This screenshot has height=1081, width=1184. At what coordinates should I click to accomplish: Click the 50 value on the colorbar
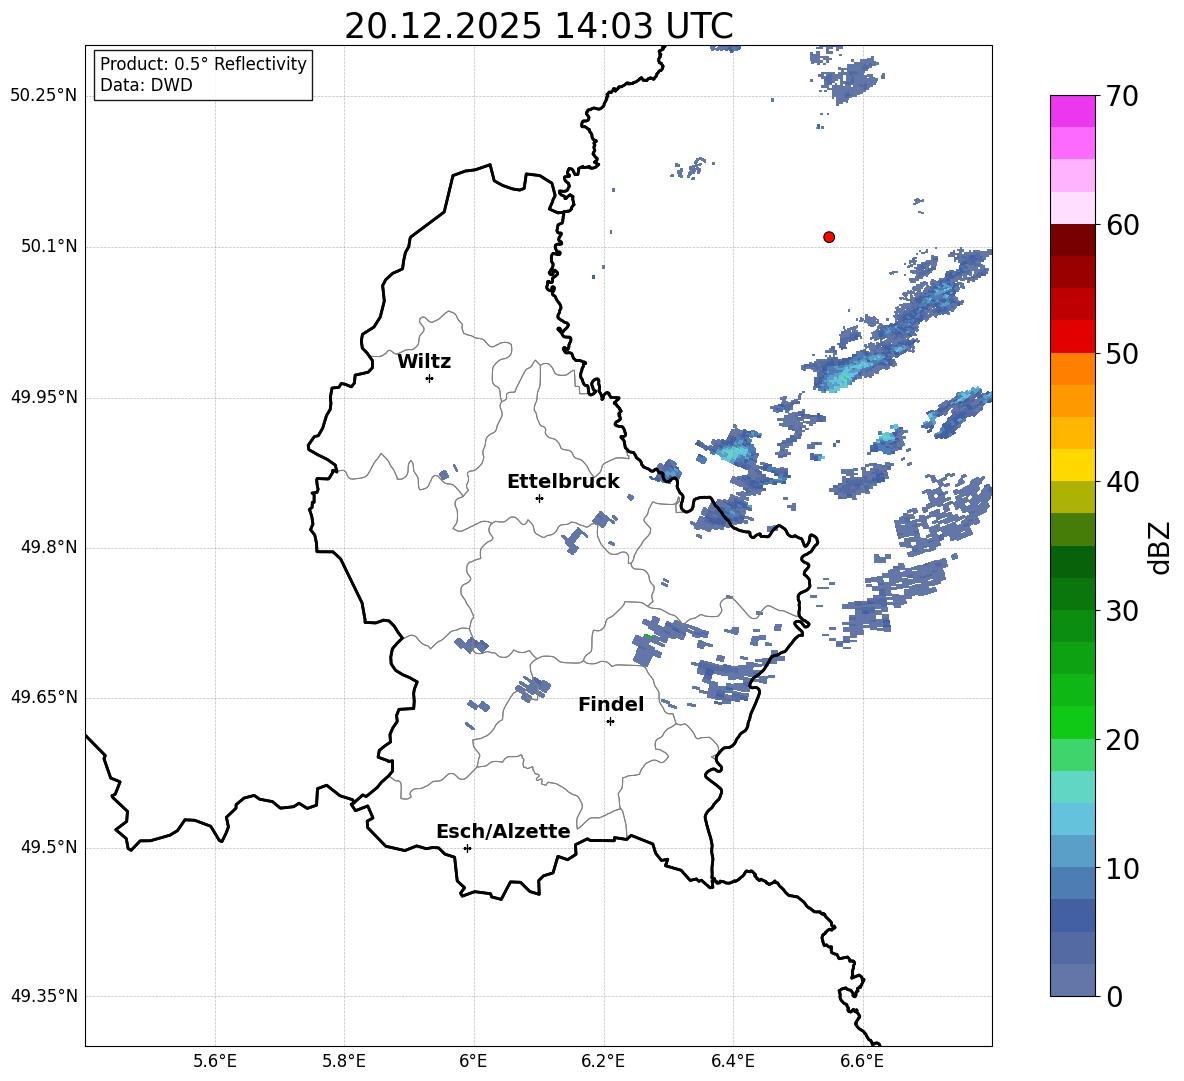[1121, 354]
